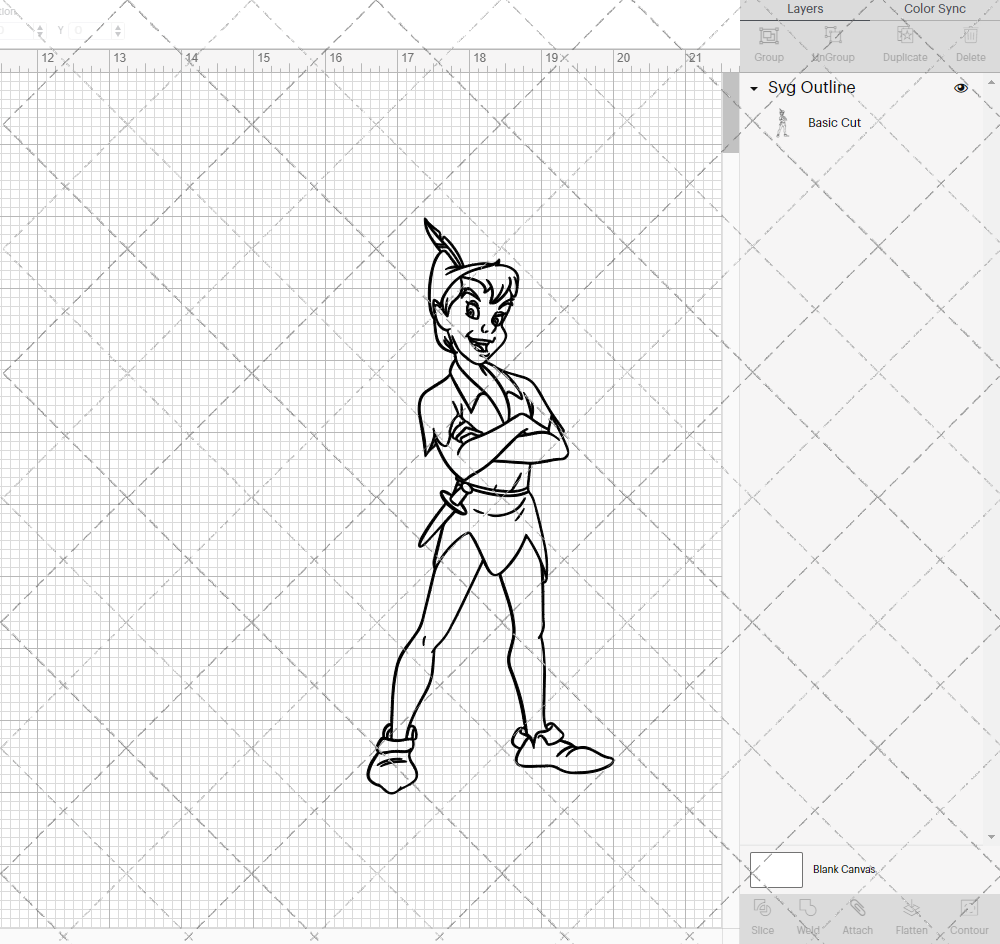Click the Attach icon

pyautogui.click(x=857, y=915)
